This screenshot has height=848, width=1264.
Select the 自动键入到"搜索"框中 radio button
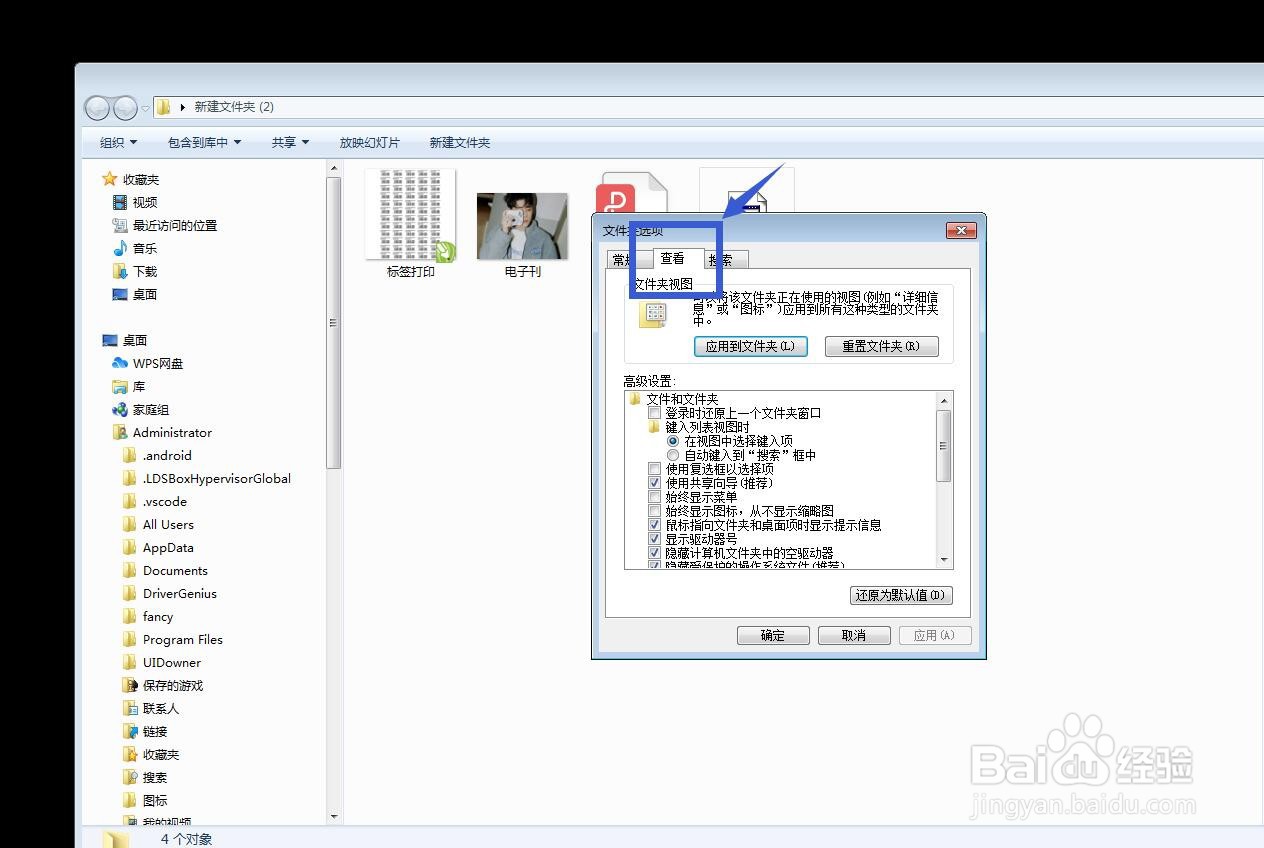(x=674, y=454)
